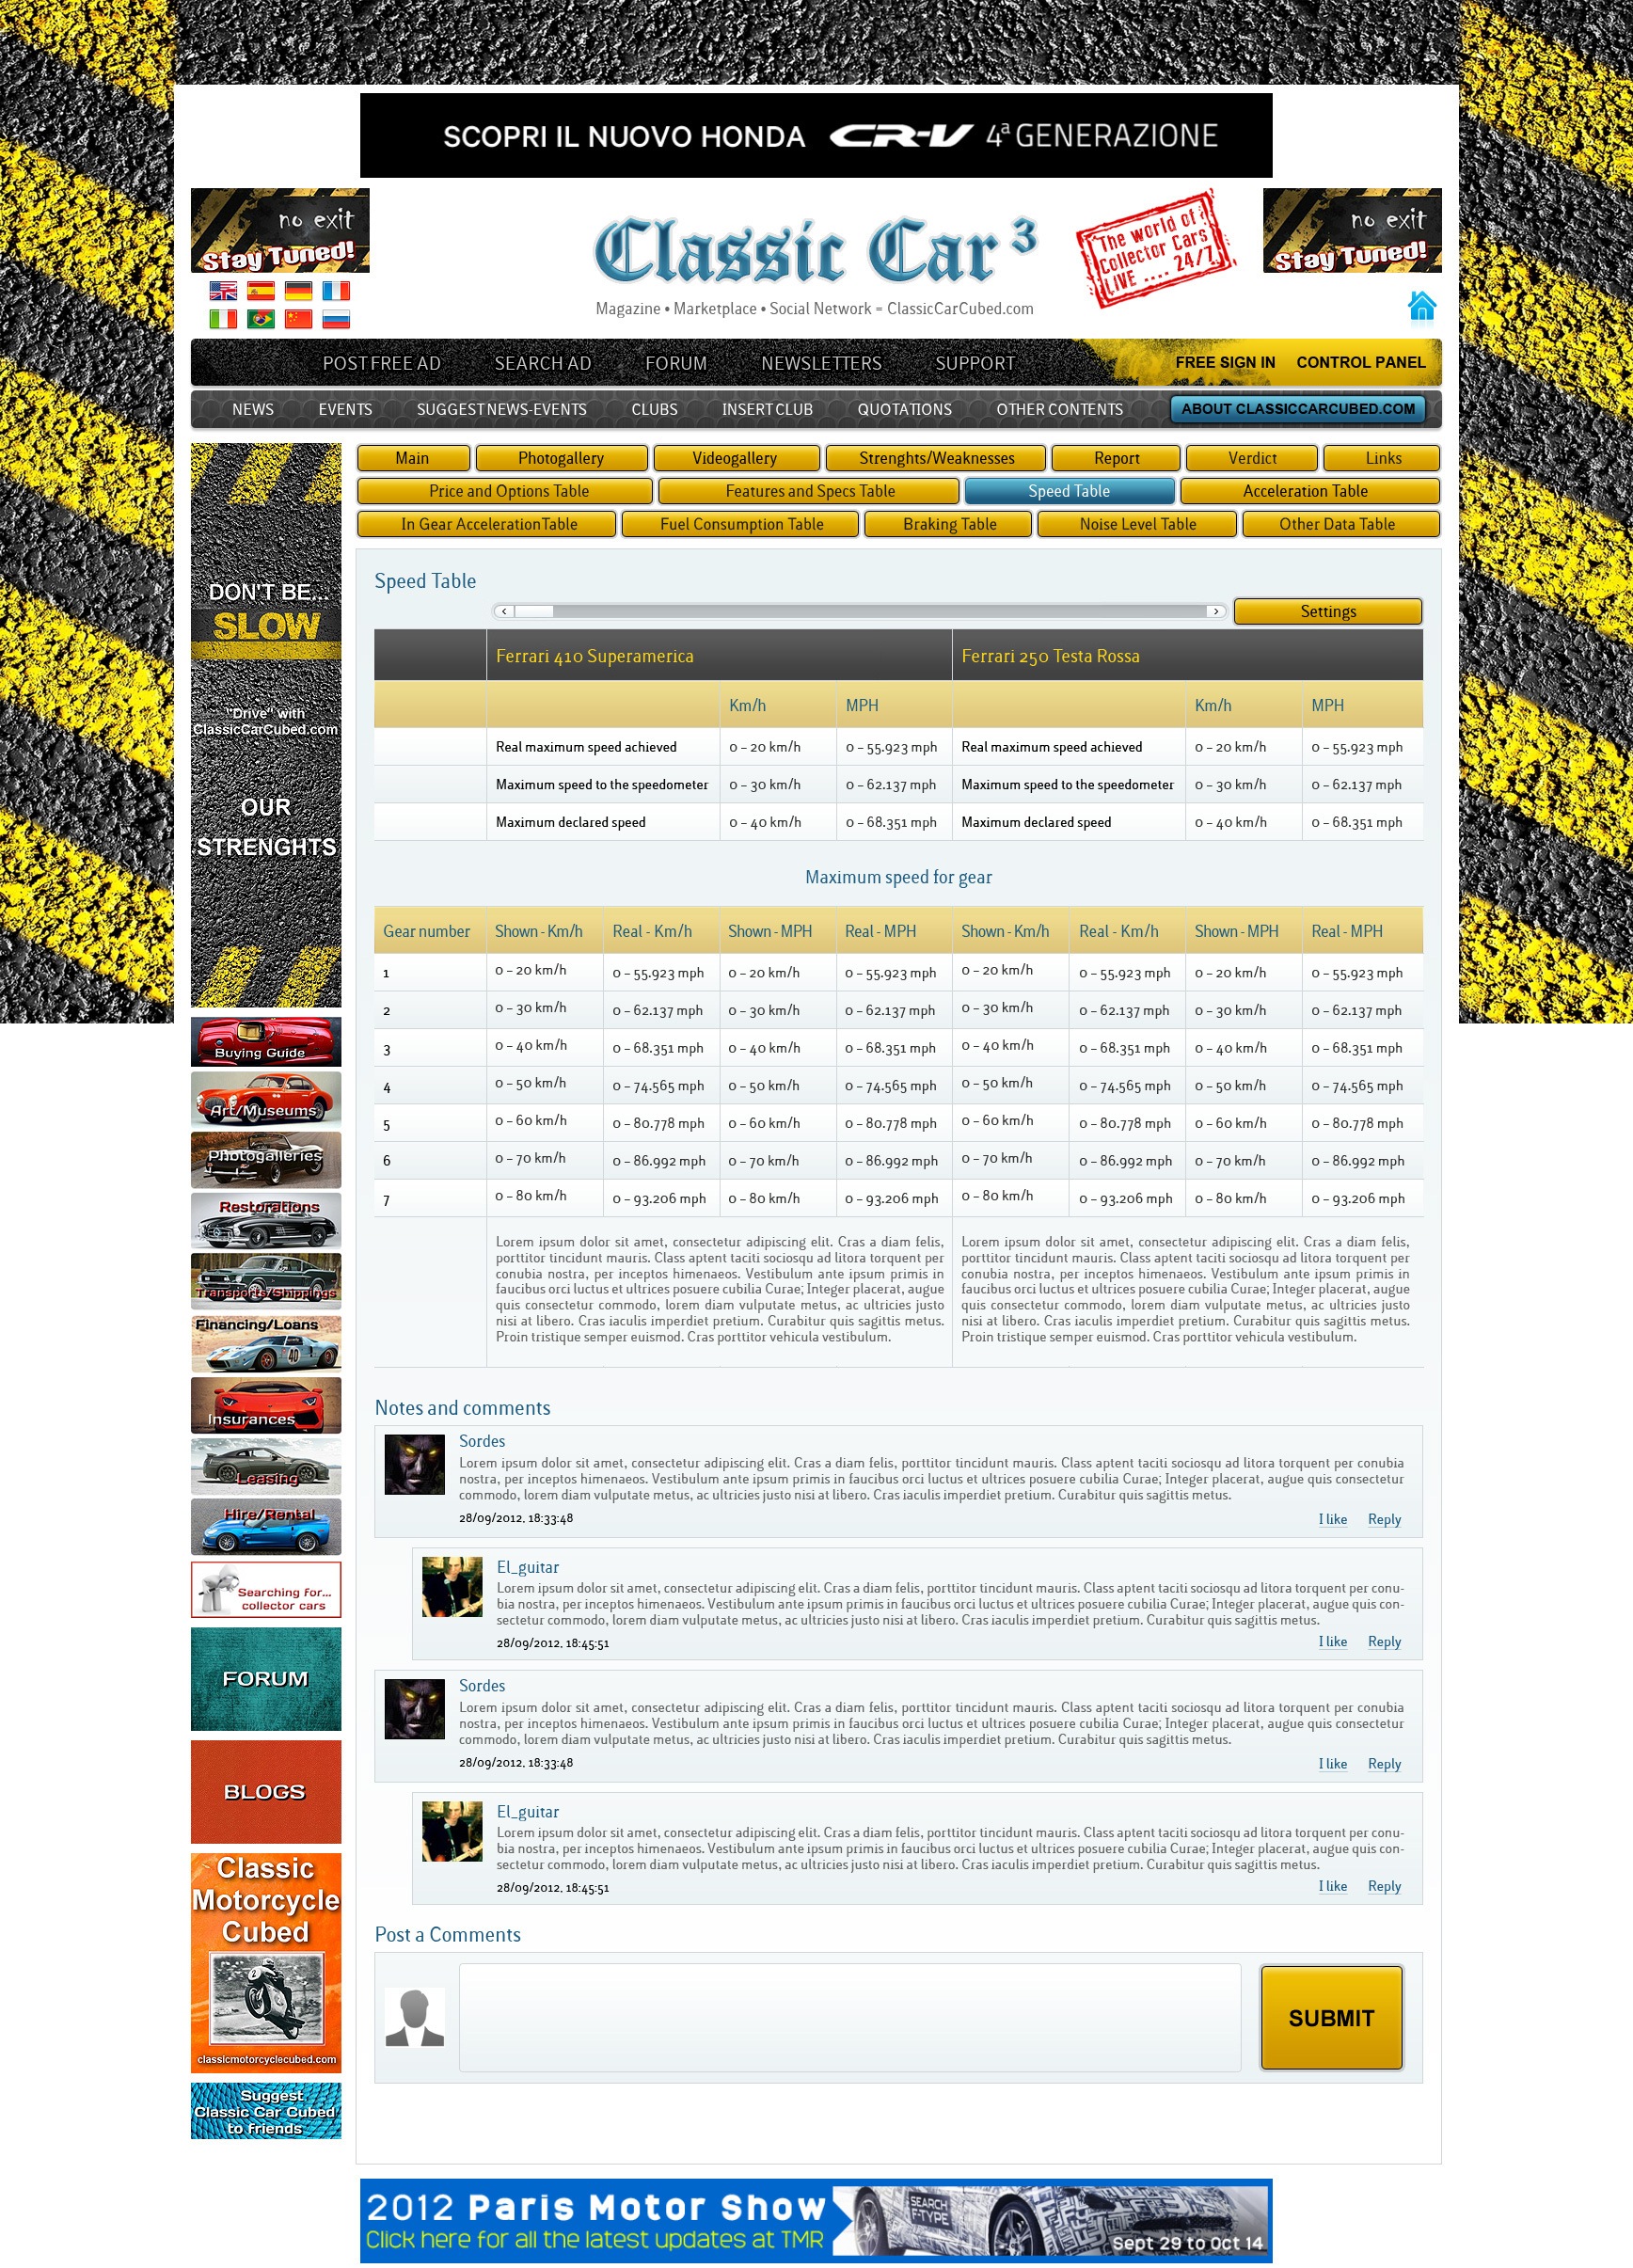Switch to the Acceleration Table tab
Image resolution: width=1633 pixels, height=2268 pixels.
point(1309,491)
